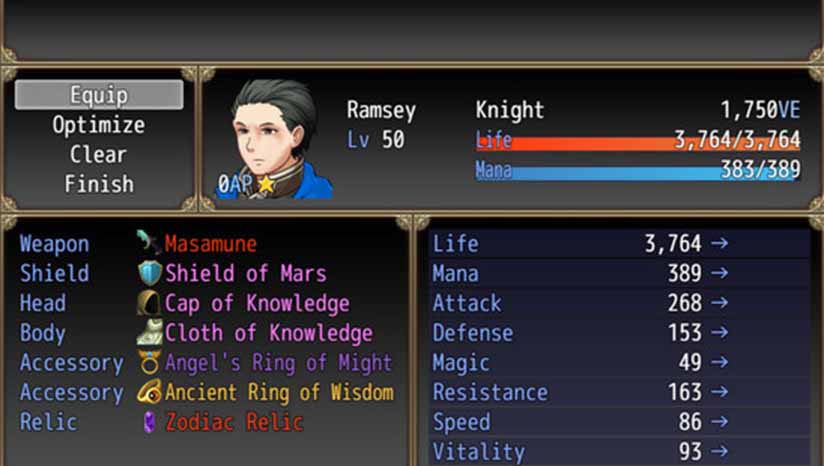Select the Weapon slot label
Image resolution: width=824 pixels, height=466 pixels.
coord(55,244)
